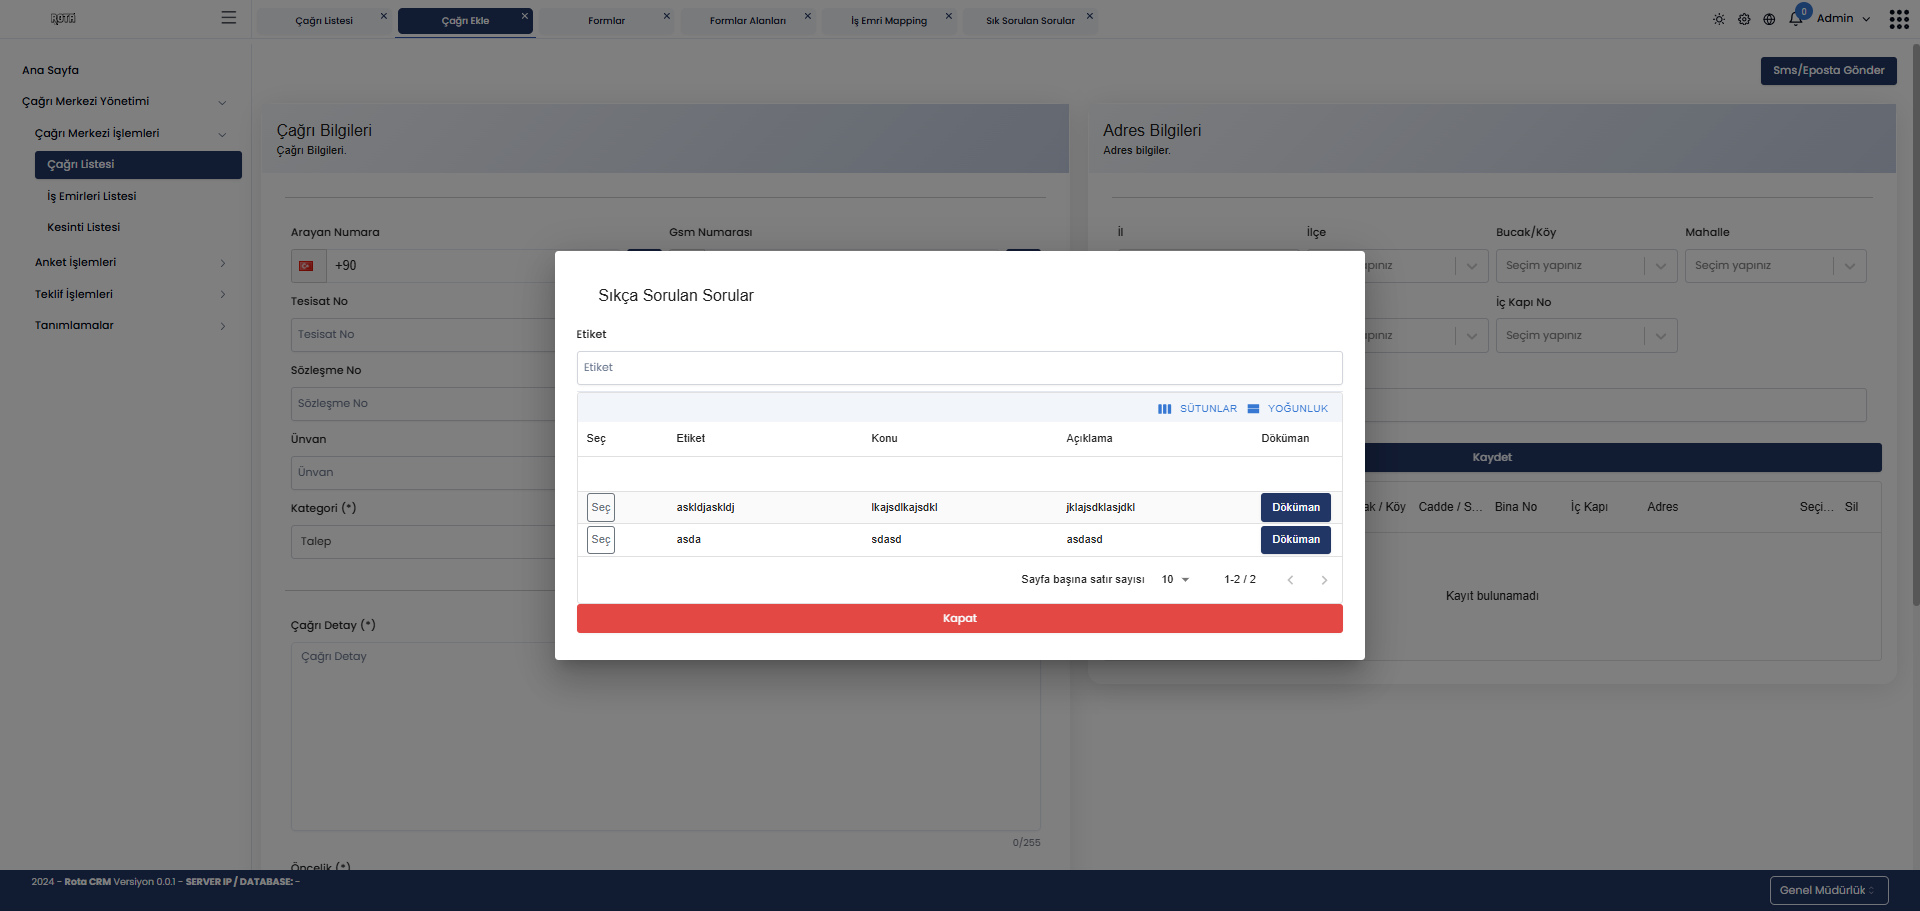Click the sdasd Konu cell
1920x911 pixels.
(x=886, y=540)
